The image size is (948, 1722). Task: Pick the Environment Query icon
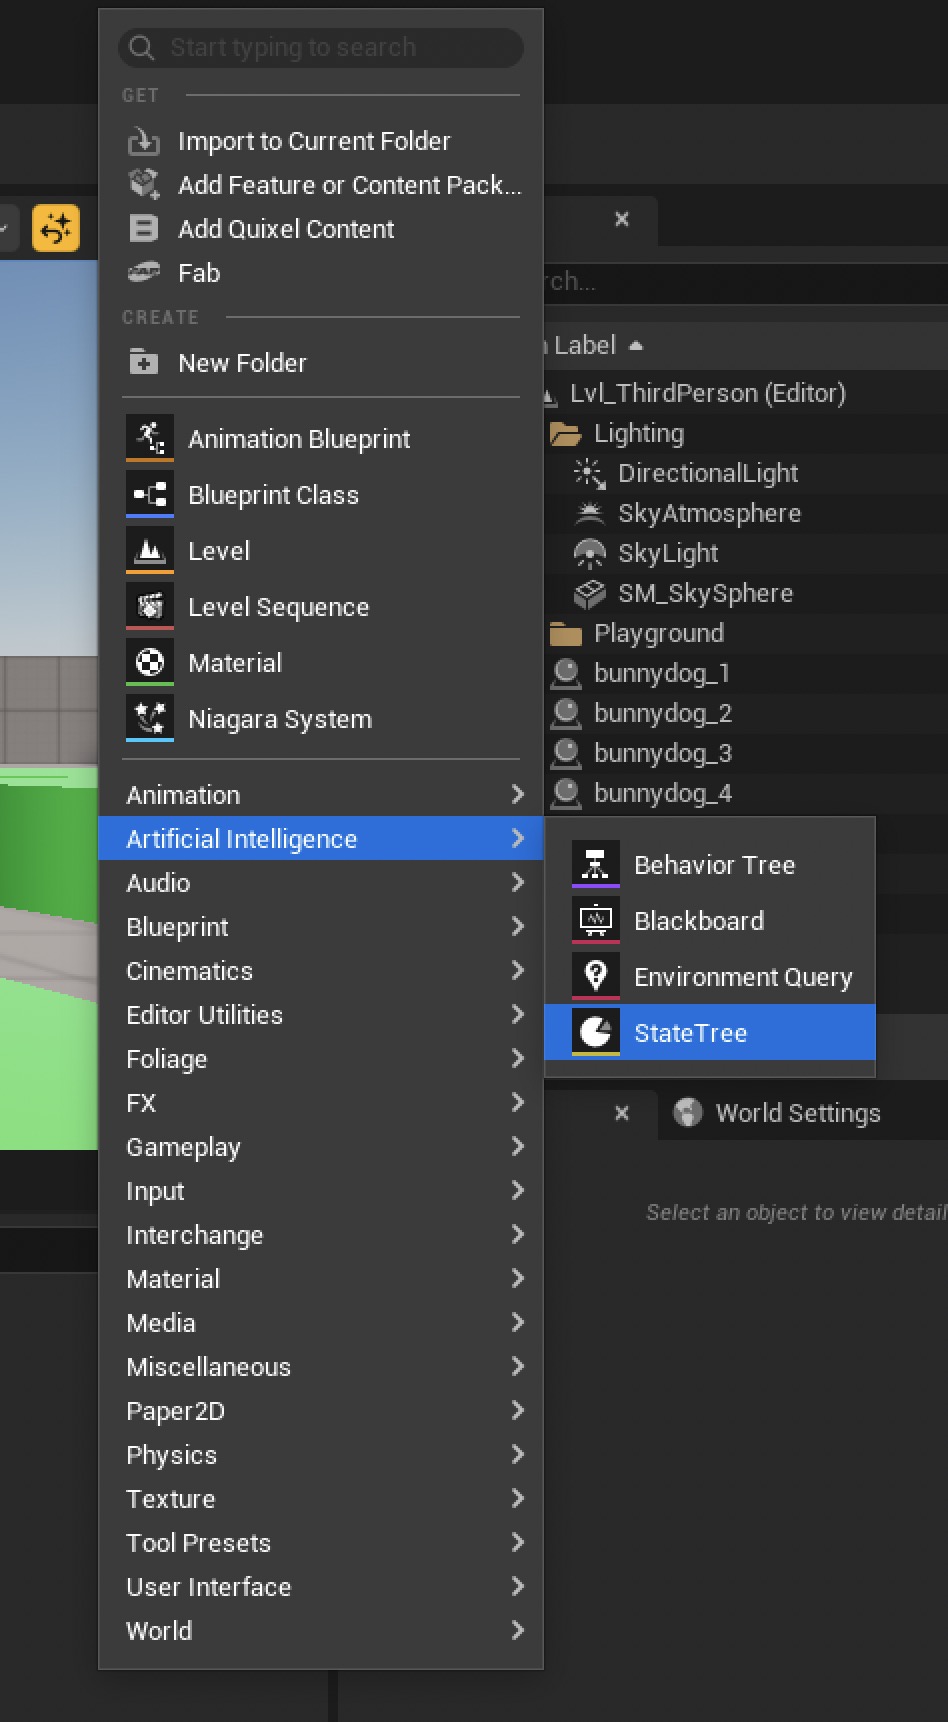coord(595,976)
